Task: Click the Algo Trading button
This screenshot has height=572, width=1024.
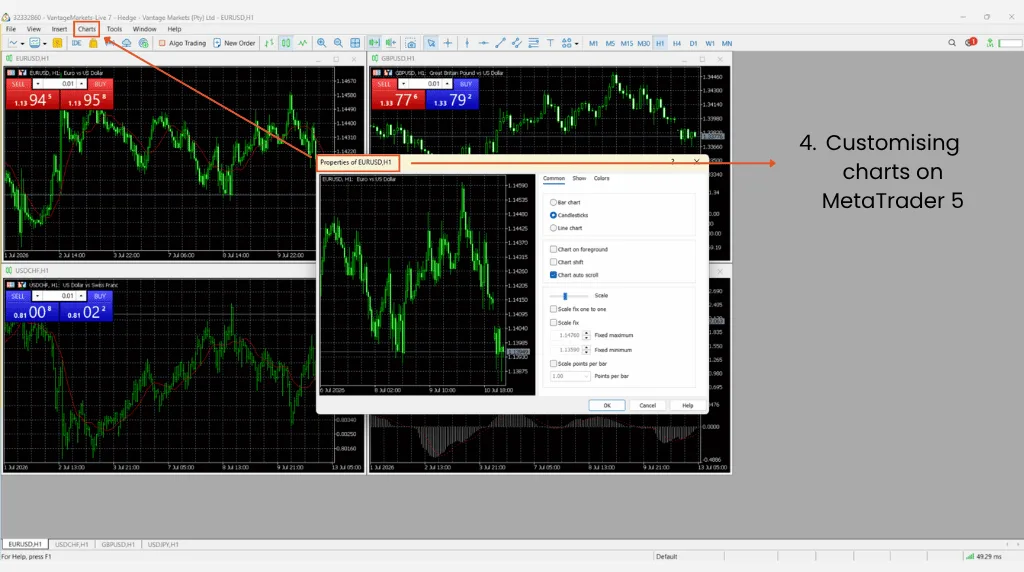Action: (182, 43)
